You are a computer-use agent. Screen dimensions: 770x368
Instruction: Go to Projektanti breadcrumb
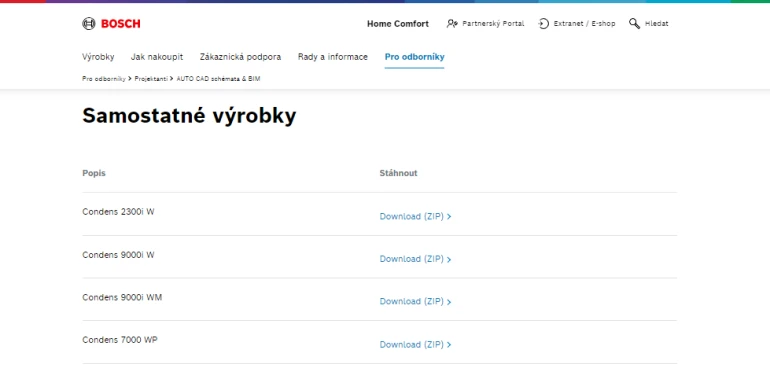151,79
